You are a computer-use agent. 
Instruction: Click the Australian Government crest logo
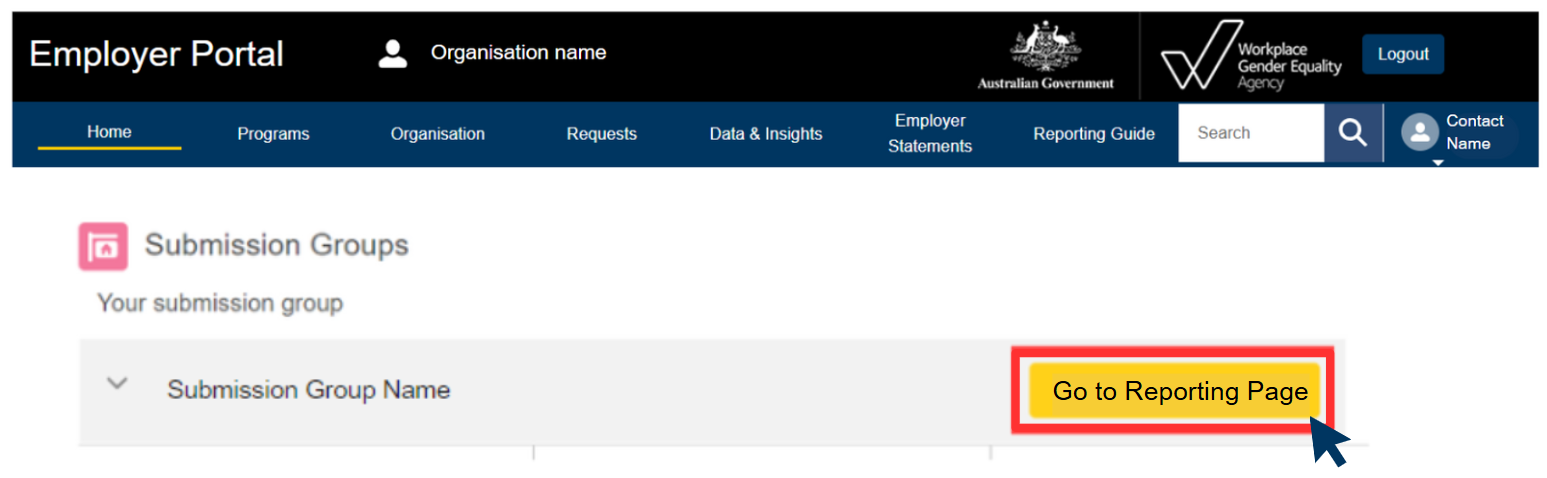pos(1045,55)
